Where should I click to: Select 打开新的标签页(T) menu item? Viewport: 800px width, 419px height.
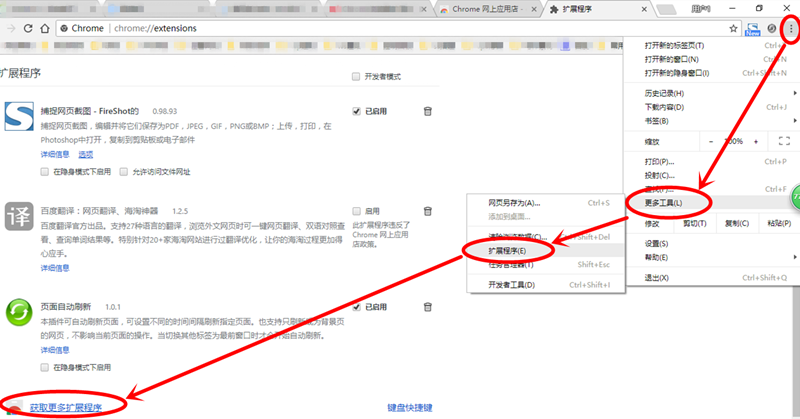(x=712, y=45)
